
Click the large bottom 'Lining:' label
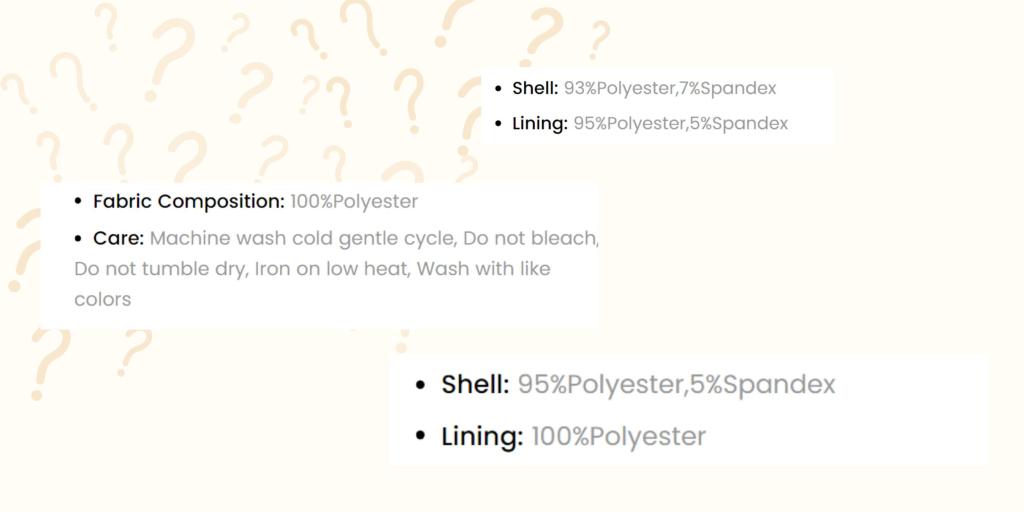482,436
